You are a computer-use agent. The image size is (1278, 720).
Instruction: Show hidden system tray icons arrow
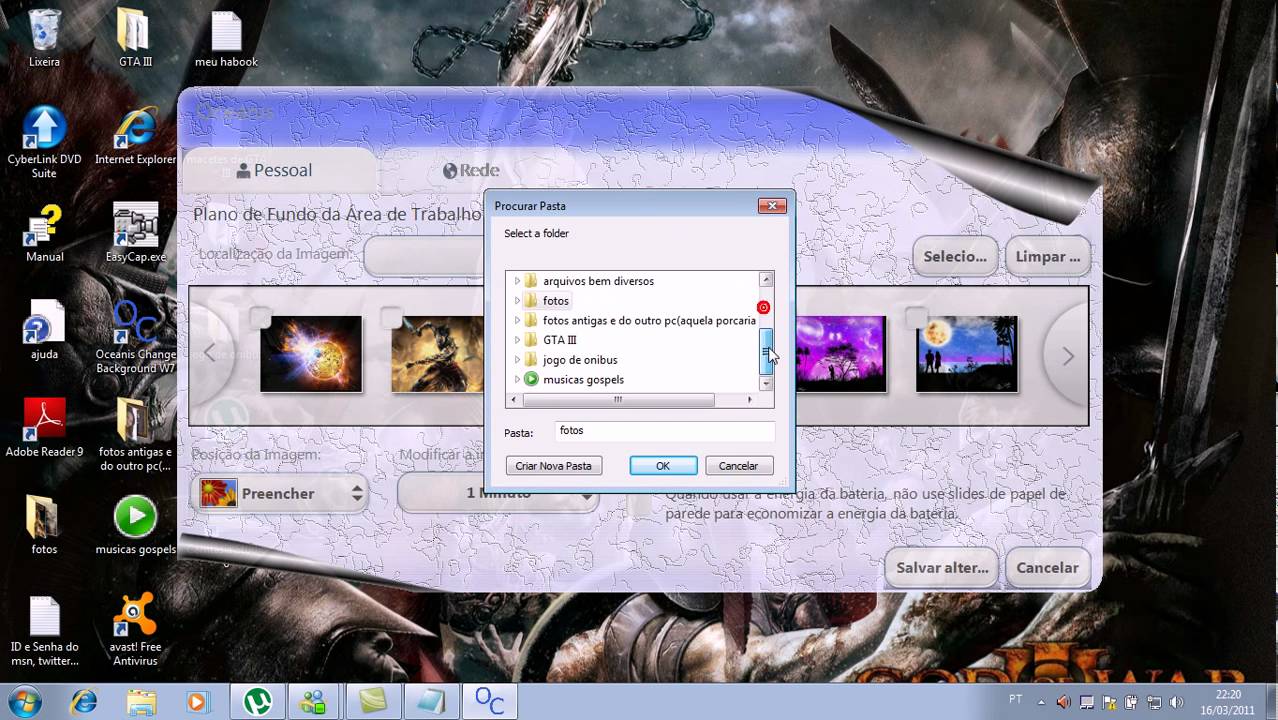click(x=1041, y=702)
